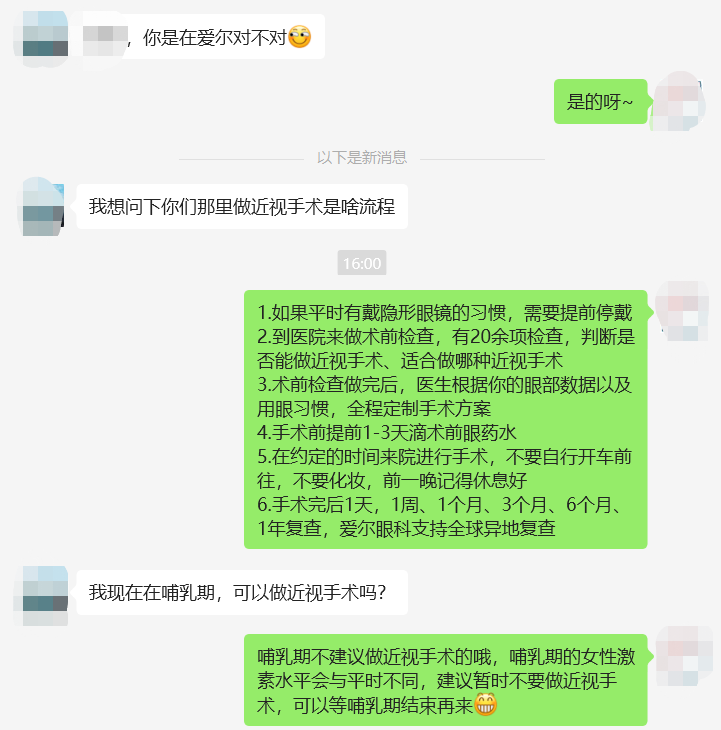
Task: Open my avatar beside 哺乳期不建议 reply
Action: tap(683, 656)
